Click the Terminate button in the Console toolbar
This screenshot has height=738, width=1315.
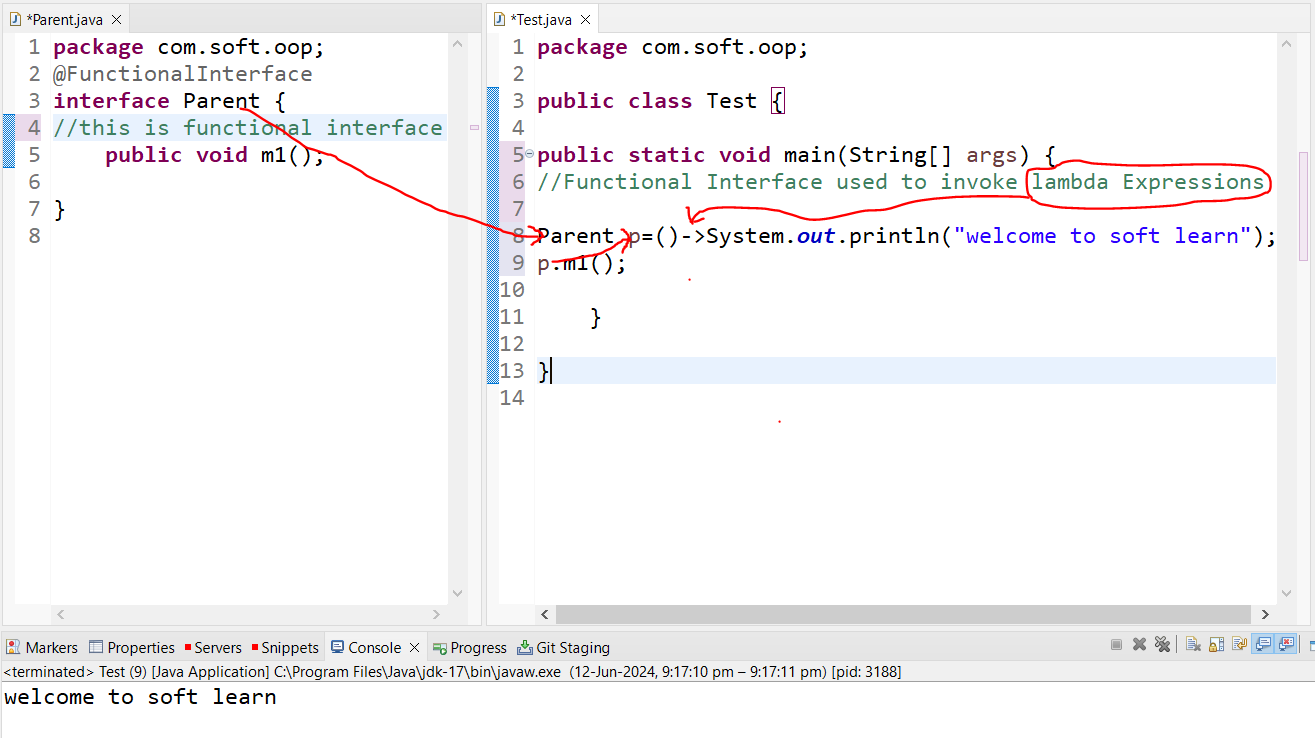1116,646
